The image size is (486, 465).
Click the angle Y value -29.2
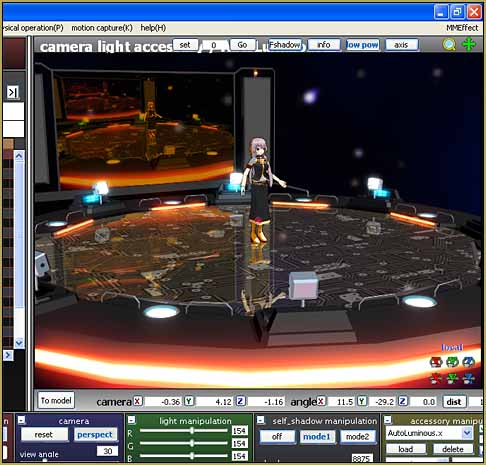[382, 402]
